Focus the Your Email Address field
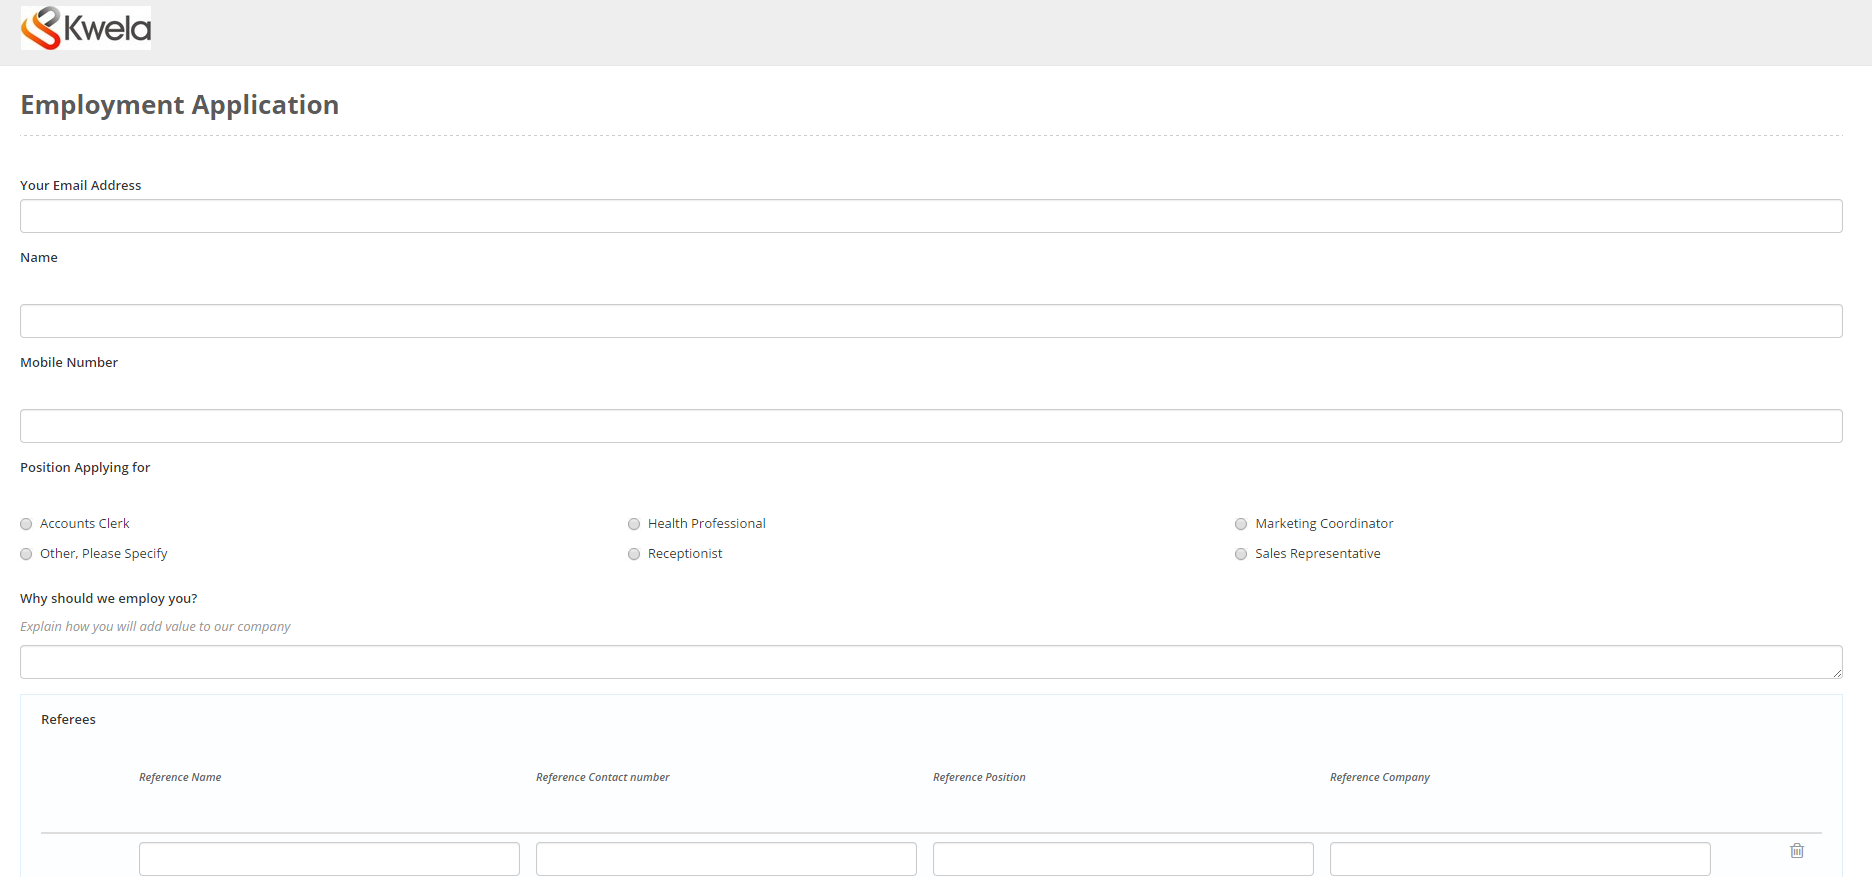 pyautogui.click(x=930, y=216)
